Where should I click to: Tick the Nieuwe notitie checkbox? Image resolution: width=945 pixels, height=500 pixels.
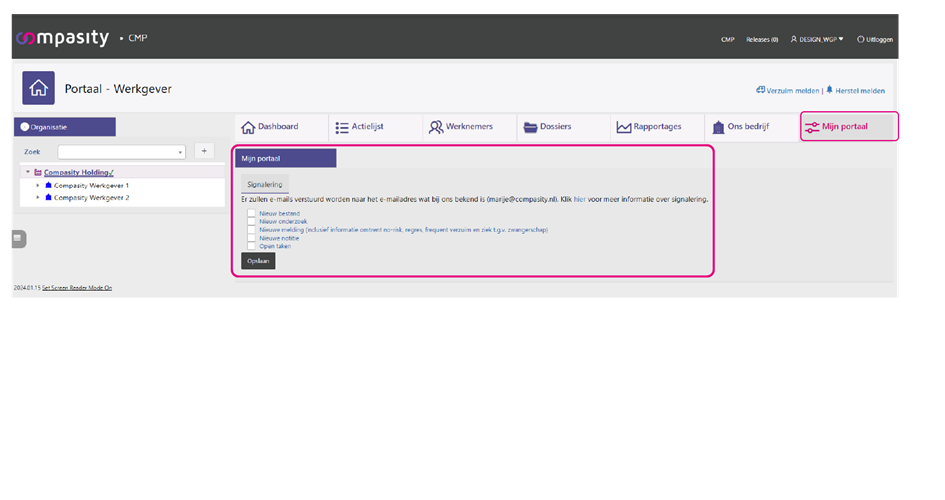point(251,238)
